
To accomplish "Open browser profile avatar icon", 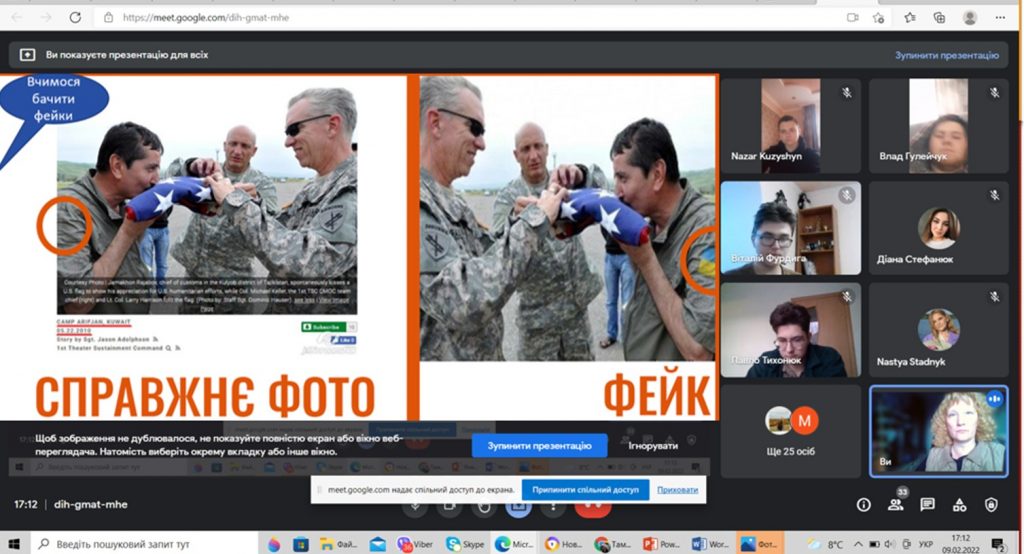I will (x=969, y=17).
